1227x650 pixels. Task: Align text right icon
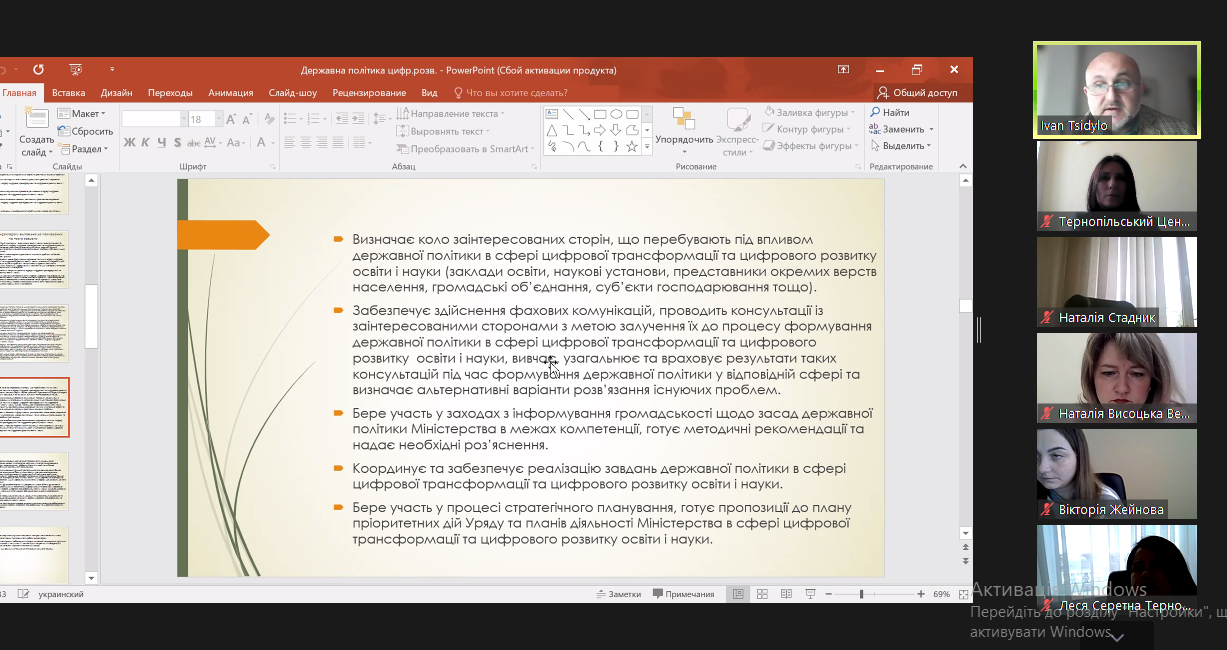click(x=323, y=143)
